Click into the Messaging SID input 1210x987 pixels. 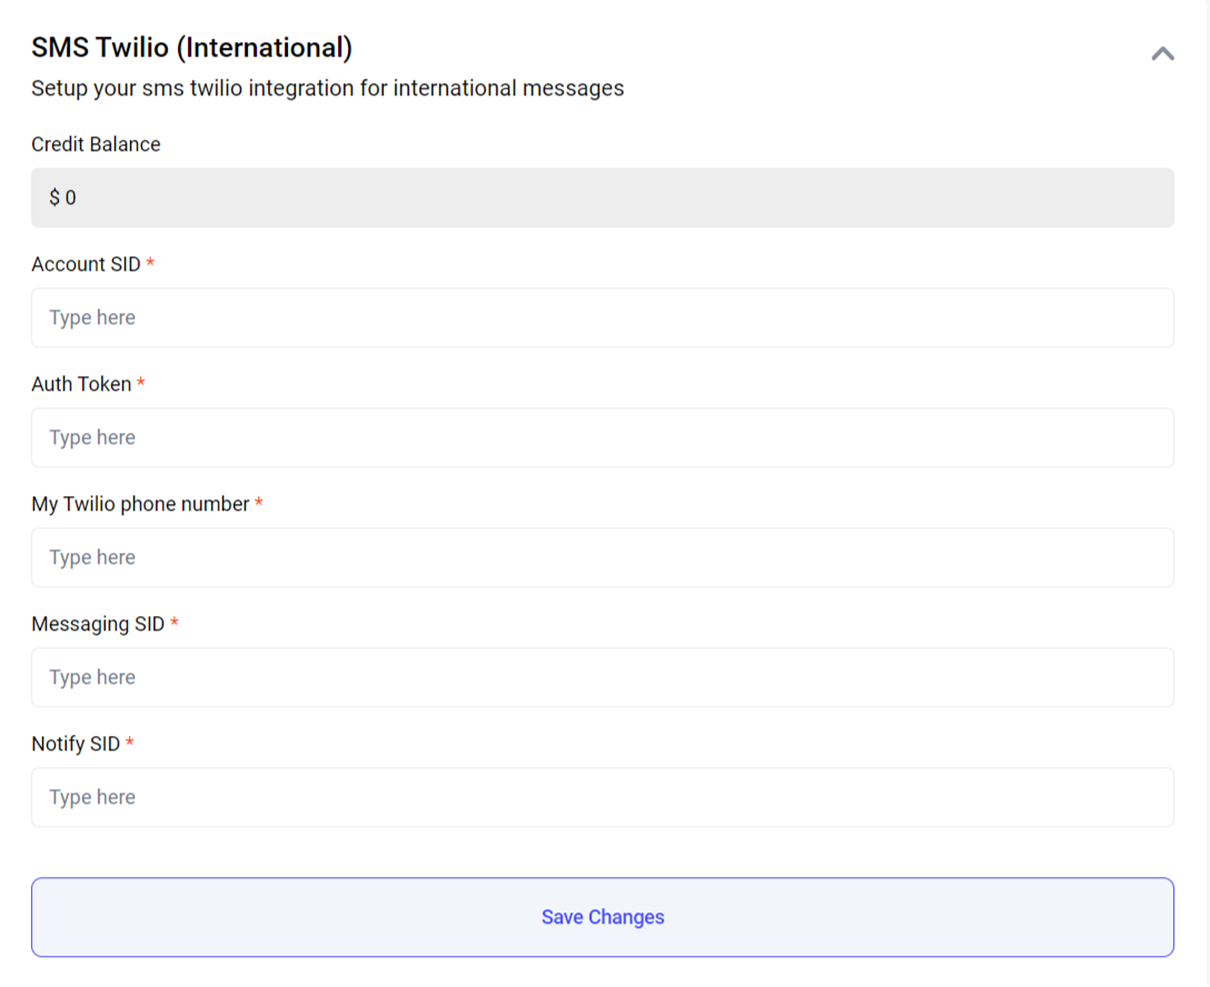point(602,678)
